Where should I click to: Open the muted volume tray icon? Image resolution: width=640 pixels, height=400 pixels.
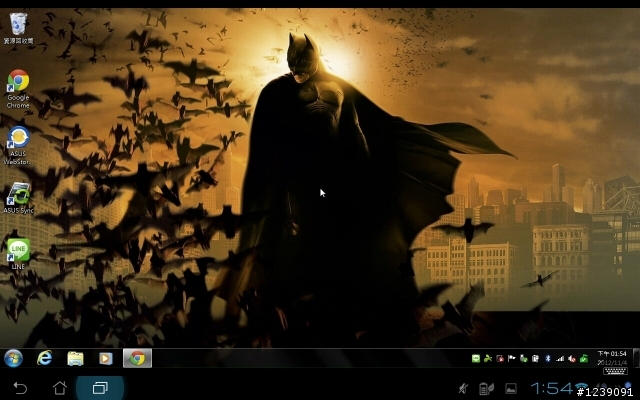pos(572,359)
